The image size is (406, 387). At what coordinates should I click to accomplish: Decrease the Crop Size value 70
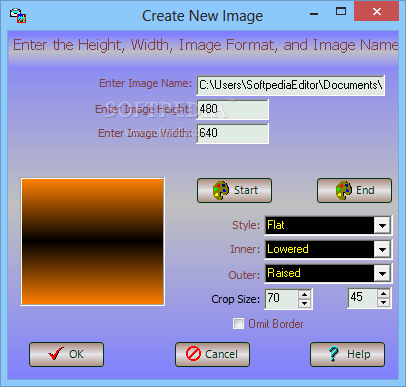304,303
